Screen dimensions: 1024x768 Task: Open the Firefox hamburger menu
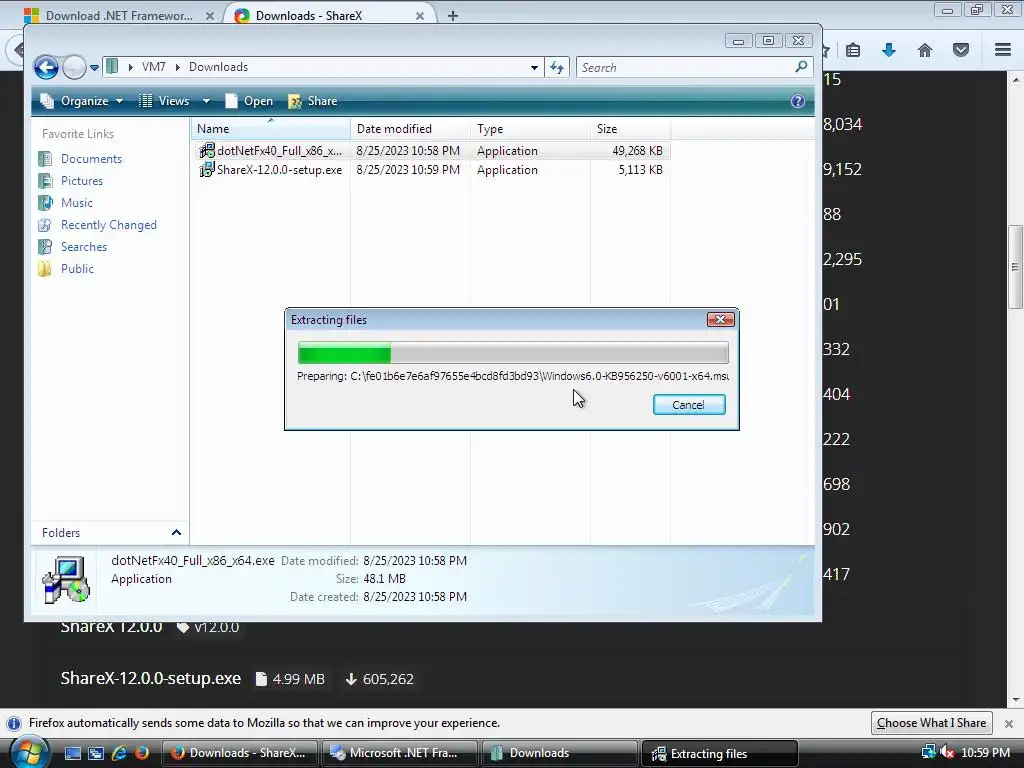tap(1003, 50)
